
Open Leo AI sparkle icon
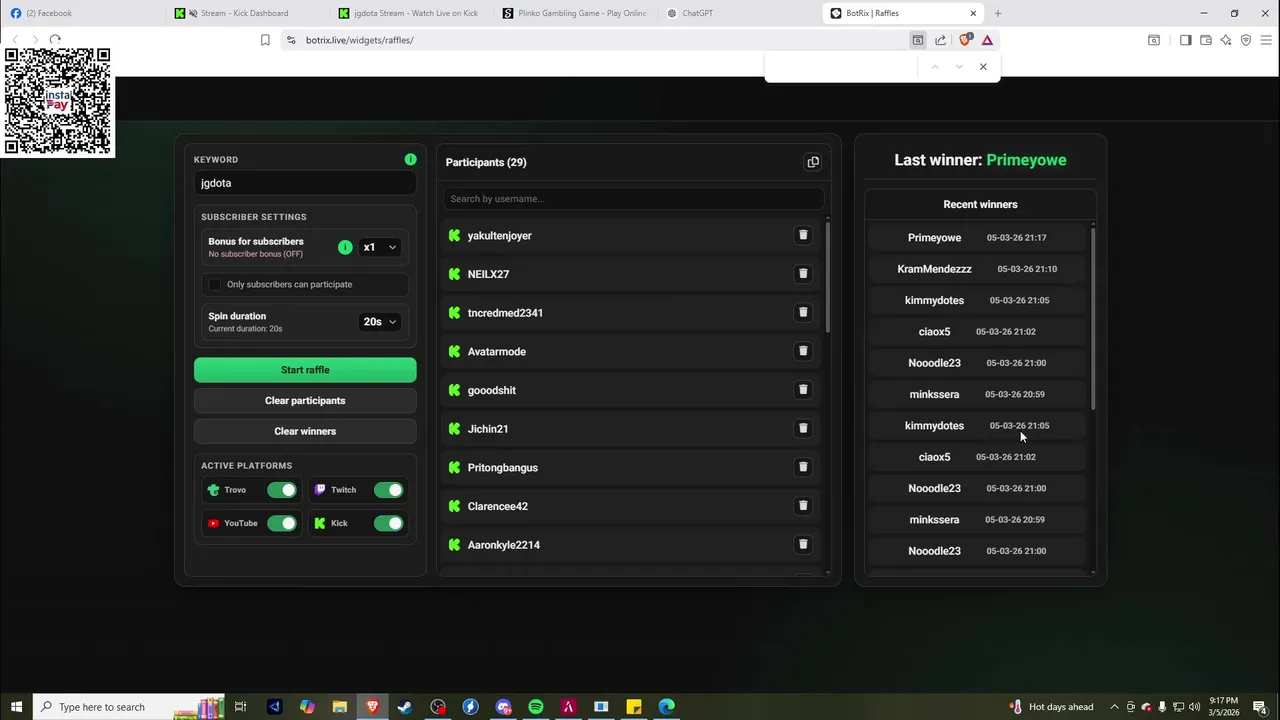(x=1226, y=40)
